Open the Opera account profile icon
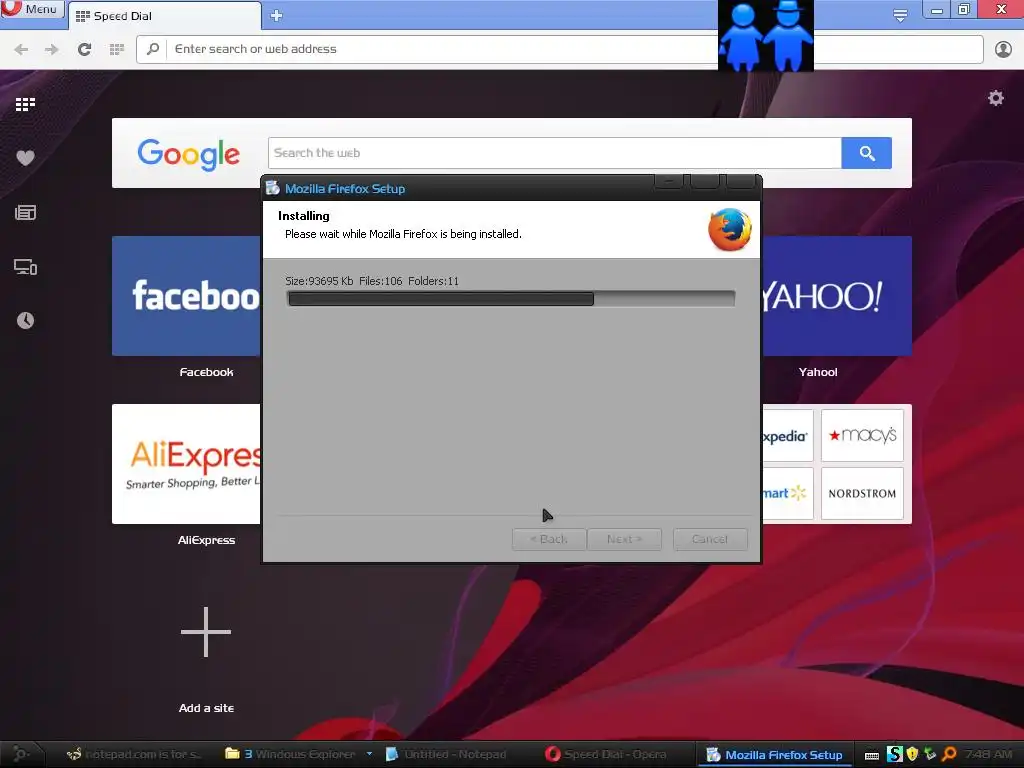 coord(1003,49)
